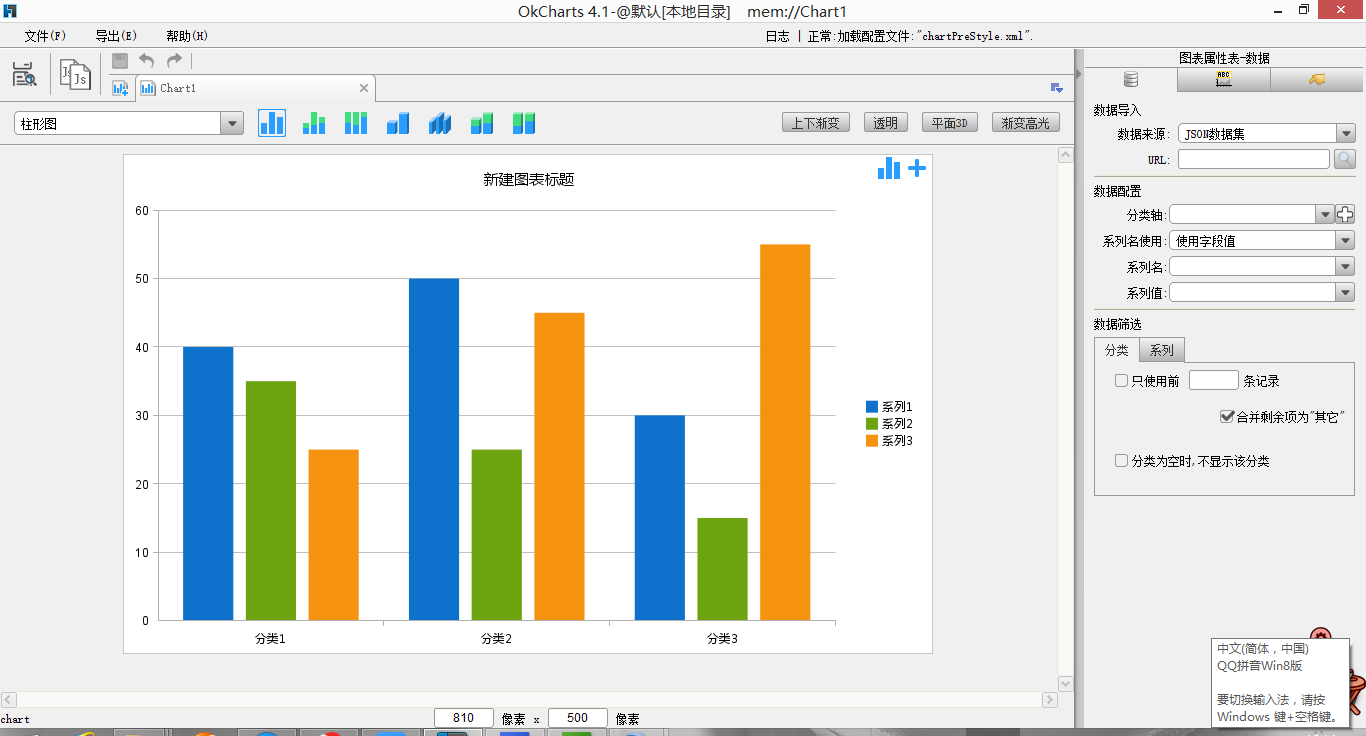This screenshot has width=1366, height=736.
Task: Toggle the 上下渐变 style button
Action: point(816,123)
